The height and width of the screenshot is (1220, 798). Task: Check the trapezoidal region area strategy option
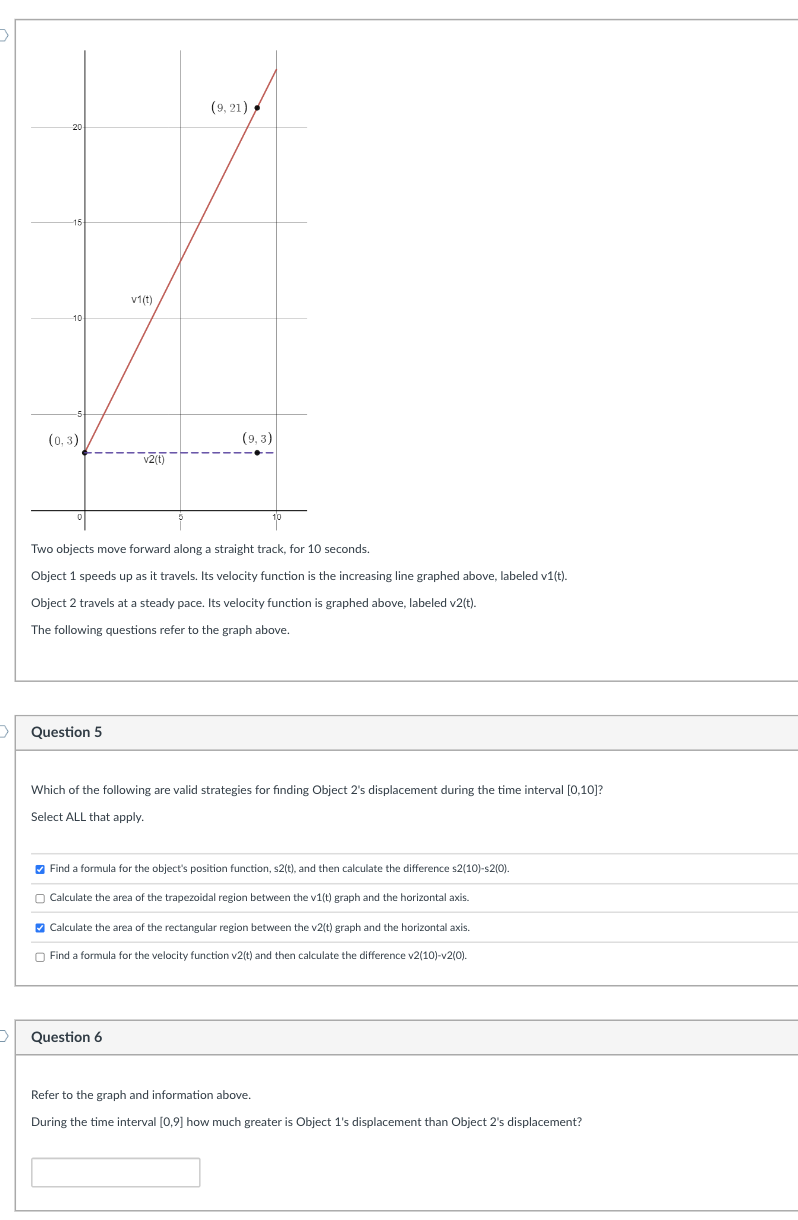pyautogui.click(x=38, y=897)
